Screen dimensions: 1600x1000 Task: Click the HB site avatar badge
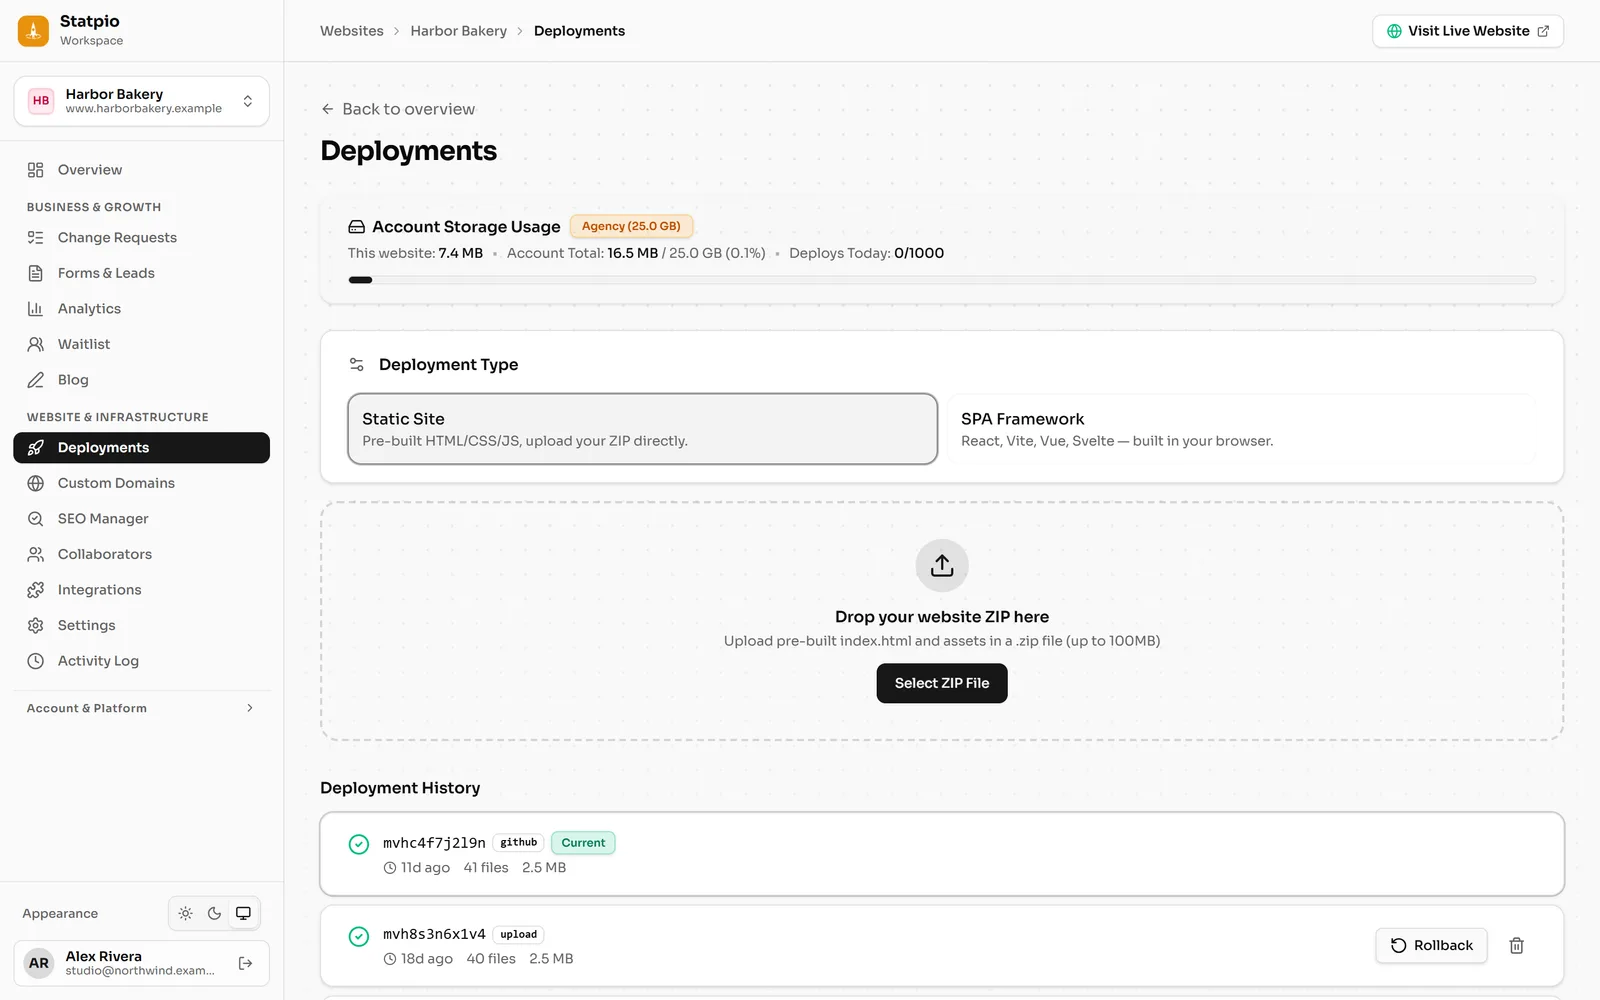click(x=41, y=101)
